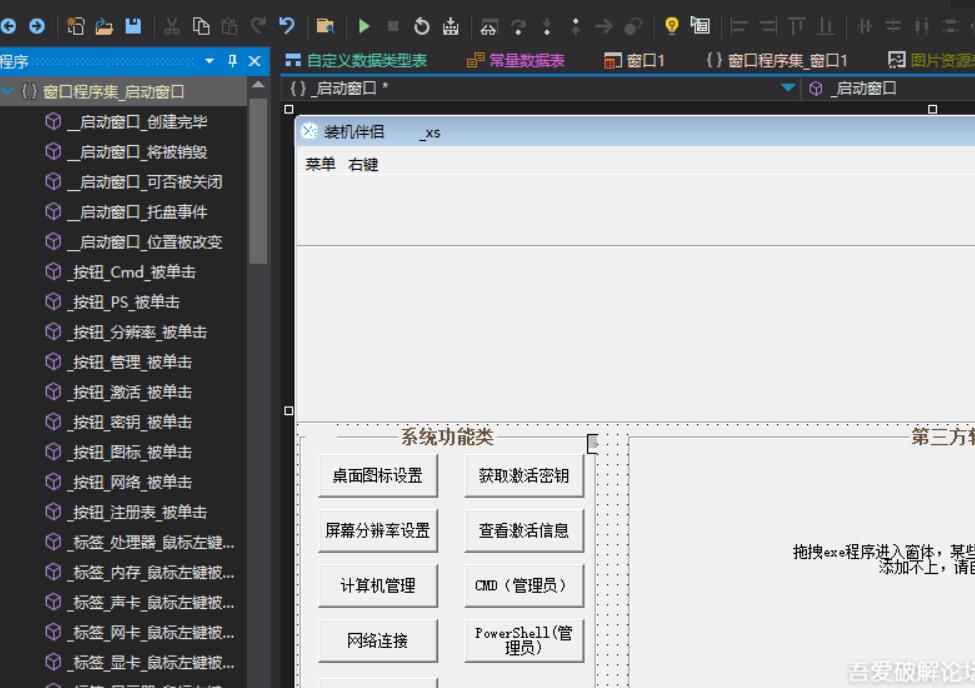Click the flagged window preview icon

pyautogui.click(x=700, y=26)
